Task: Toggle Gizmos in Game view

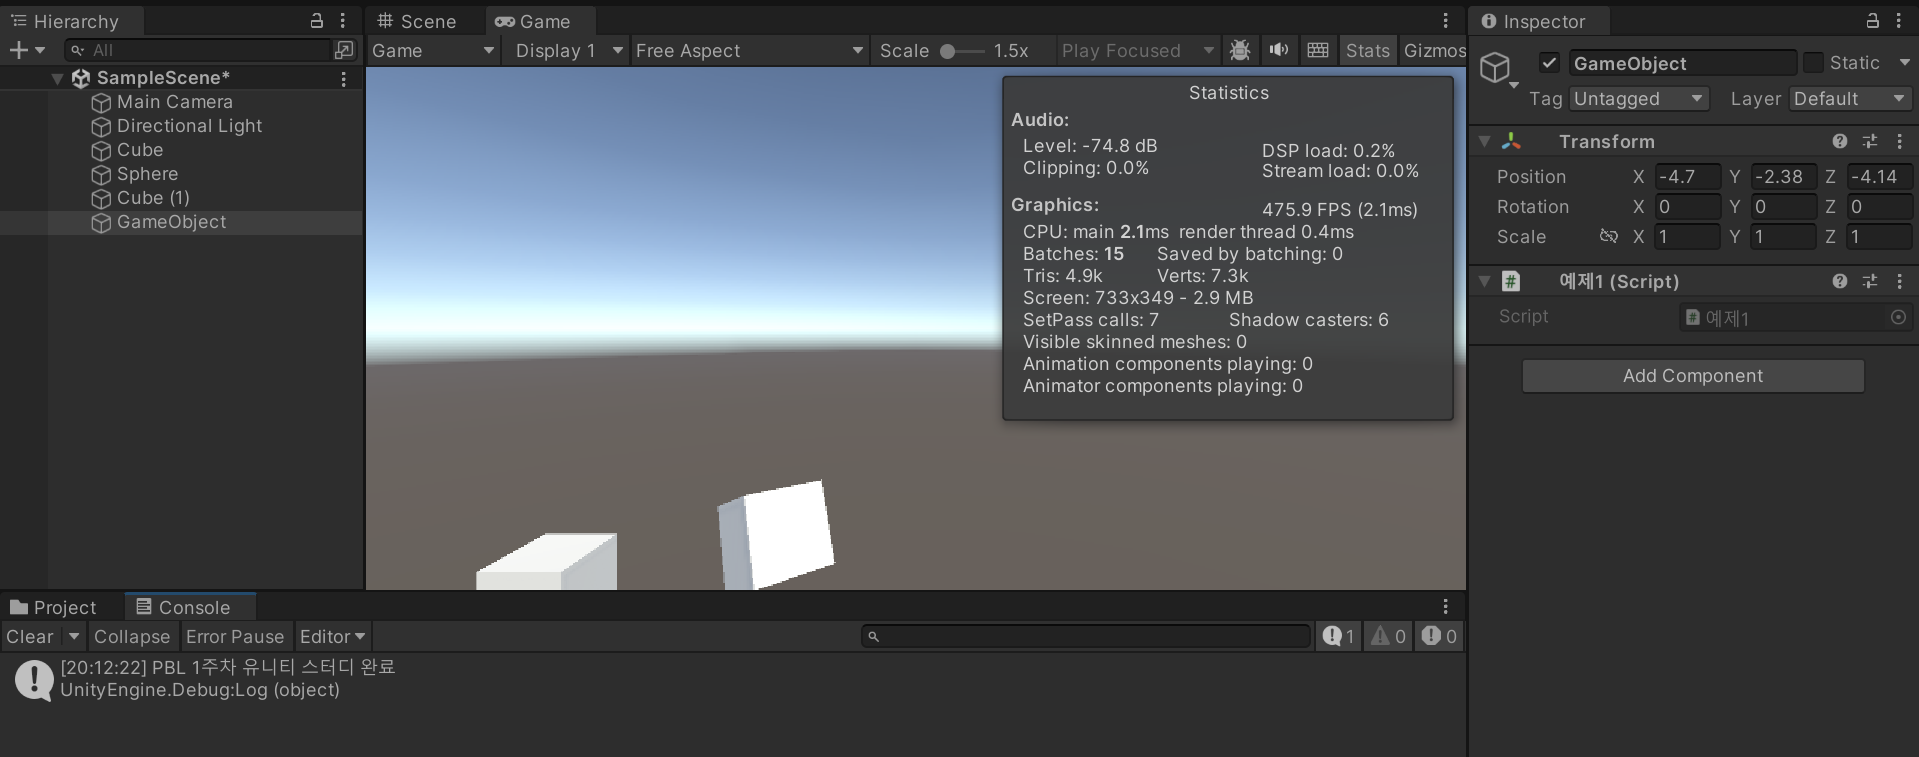Action: coord(1434,50)
